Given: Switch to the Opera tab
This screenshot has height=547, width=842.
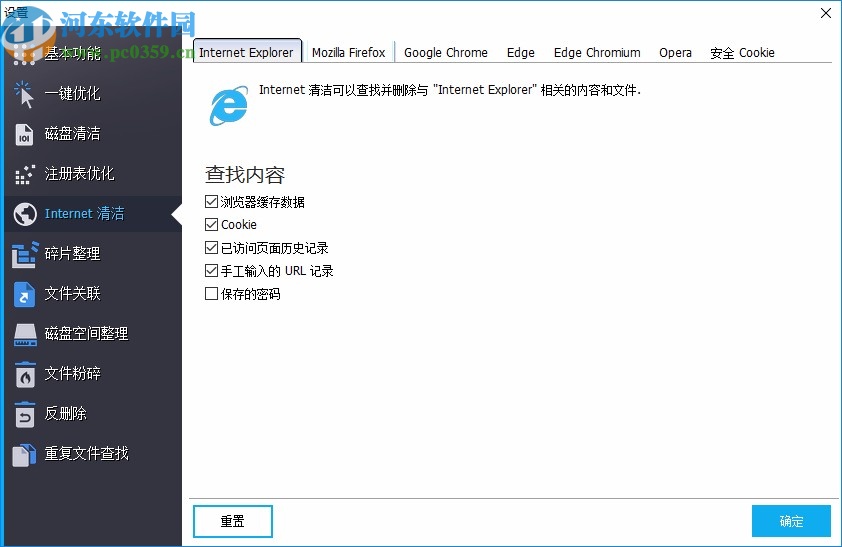Looking at the screenshot, I should (676, 53).
